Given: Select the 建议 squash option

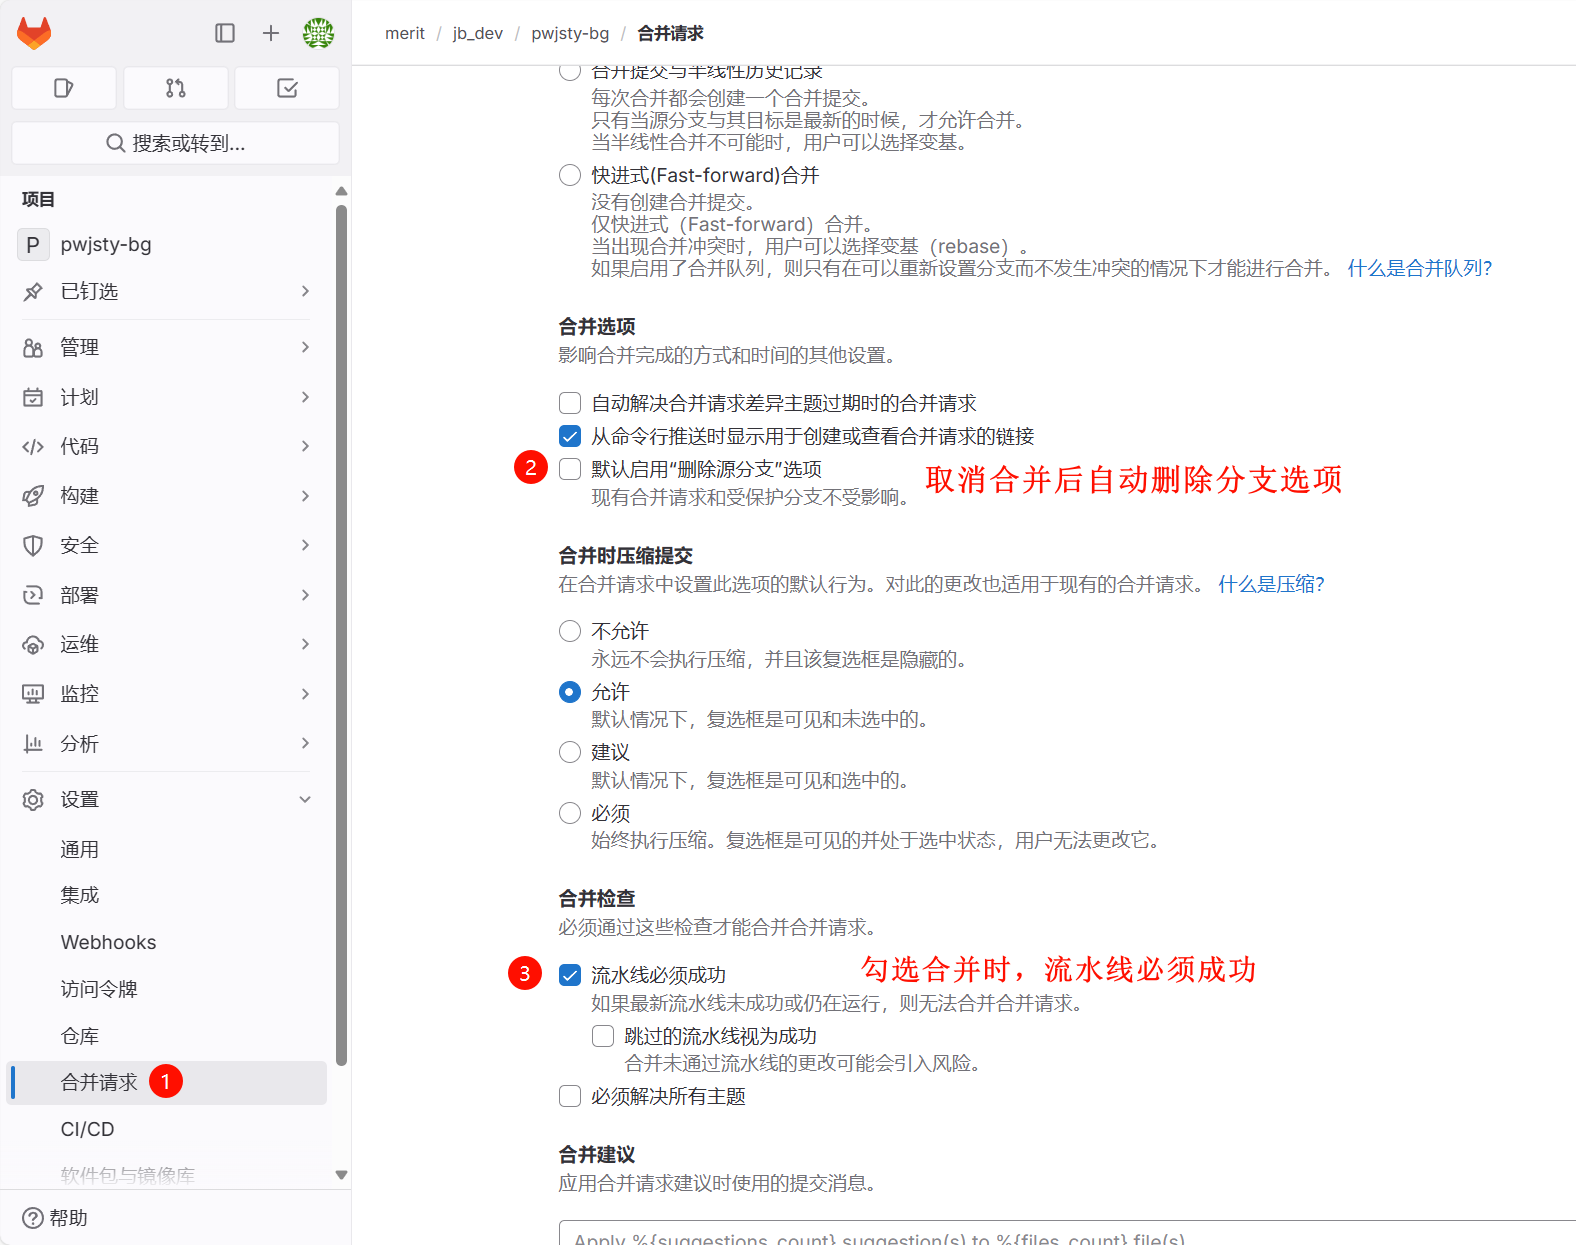Looking at the screenshot, I should [x=570, y=752].
